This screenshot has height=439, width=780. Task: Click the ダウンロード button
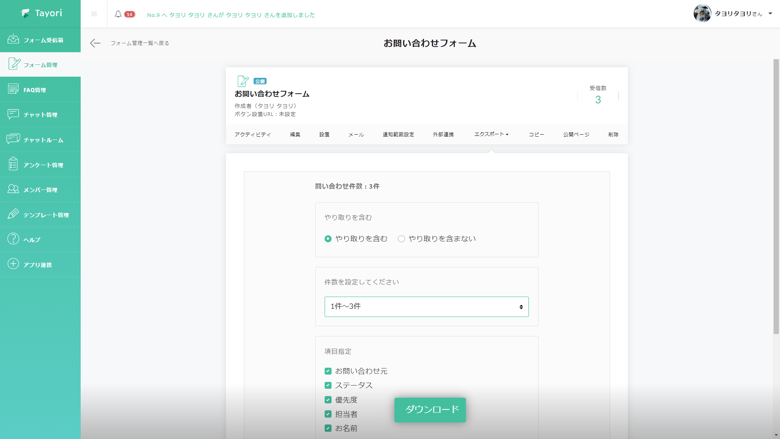430,410
